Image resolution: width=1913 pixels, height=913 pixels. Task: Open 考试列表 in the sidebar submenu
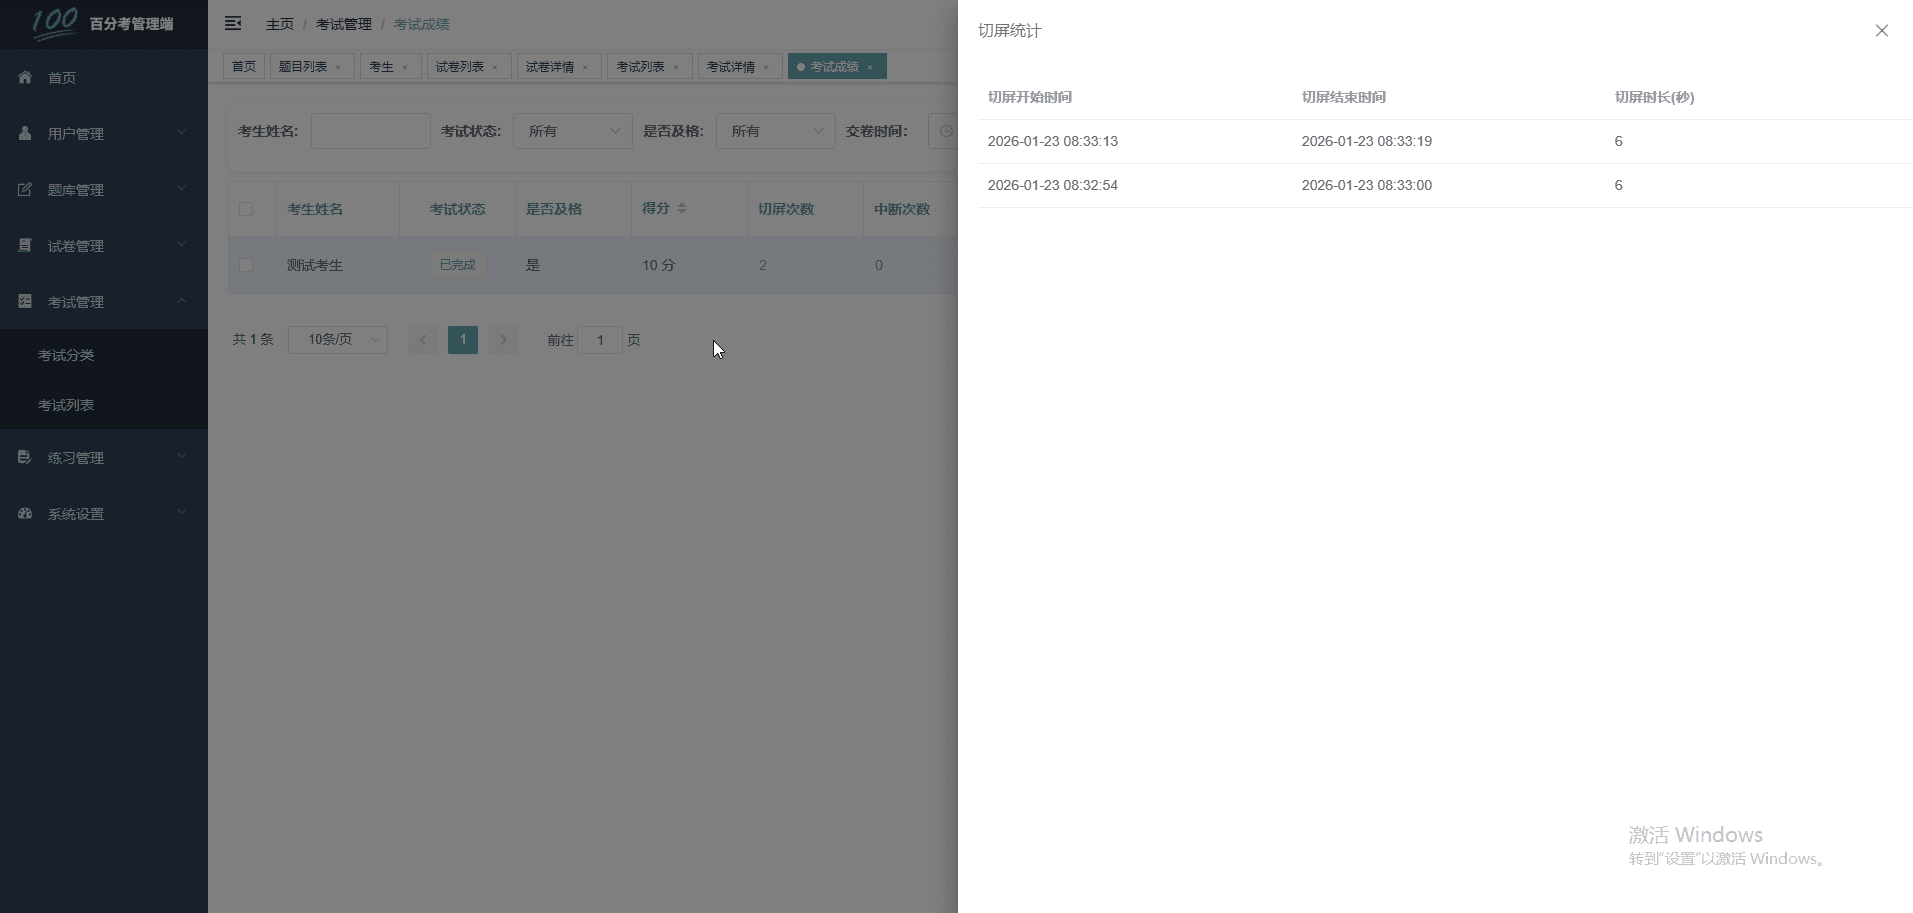(x=66, y=405)
